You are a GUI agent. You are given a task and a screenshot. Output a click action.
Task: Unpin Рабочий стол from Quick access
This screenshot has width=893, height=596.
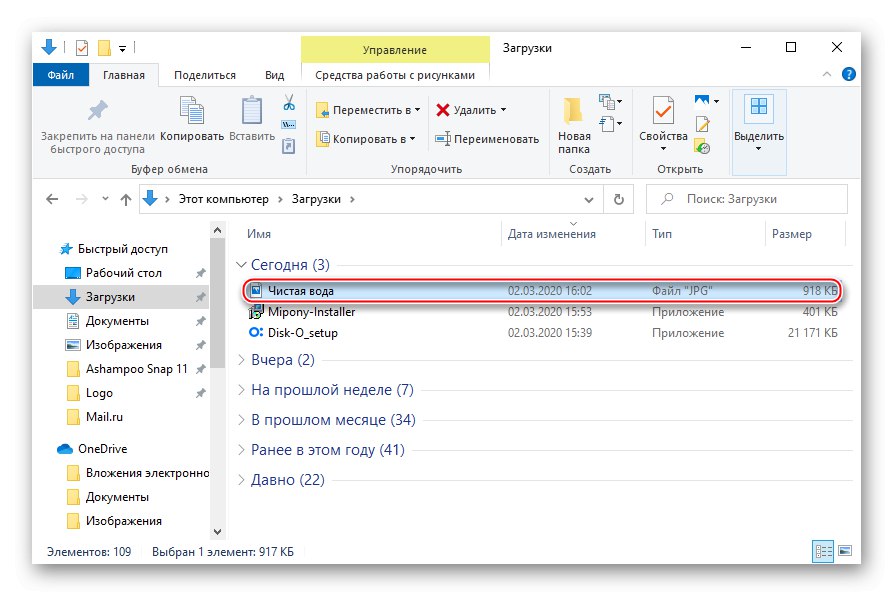click(x=200, y=273)
